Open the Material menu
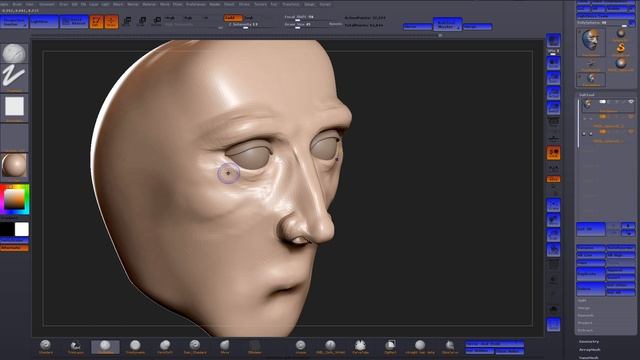This screenshot has height=360, width=640. click(149, 4)
